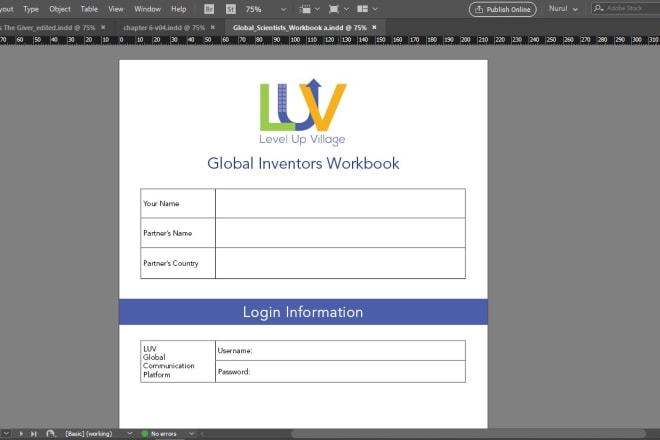The image size is (660, 440).
Task: Click the Publish Online button
Action: [503, 9]
